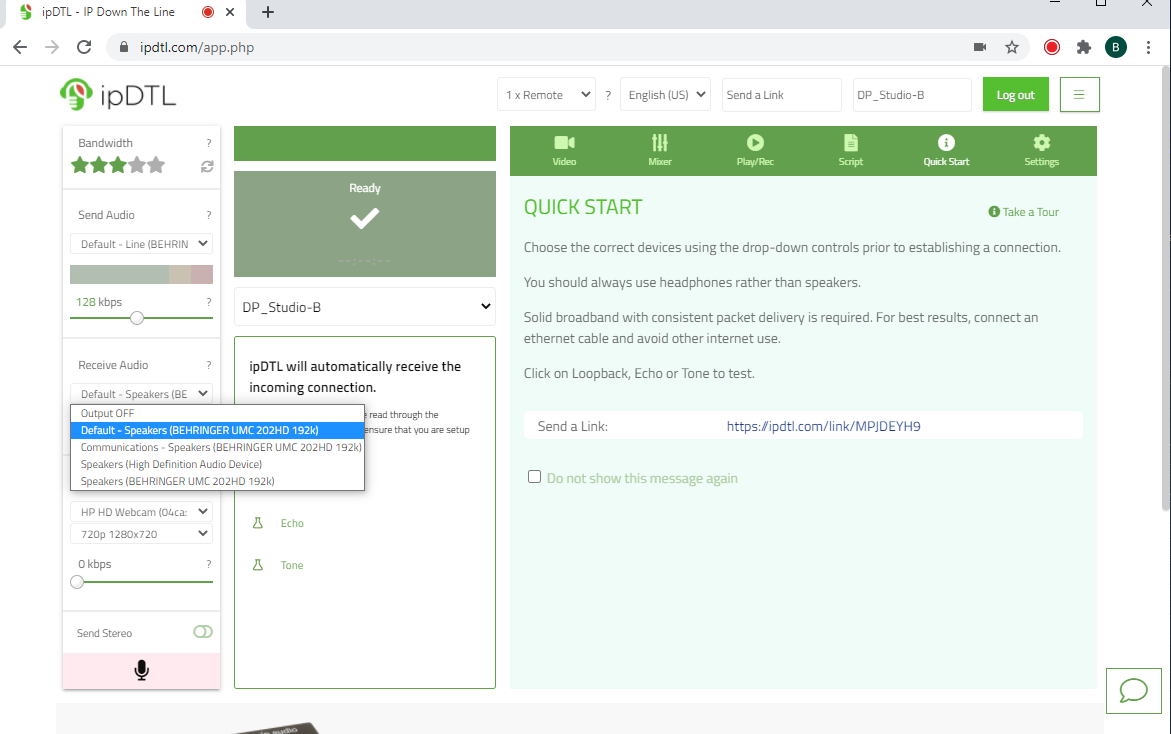Viewport: 1171px width, 734px height.
Task: Select Speakers (High Definition Audio Device)
Action: 217,464
